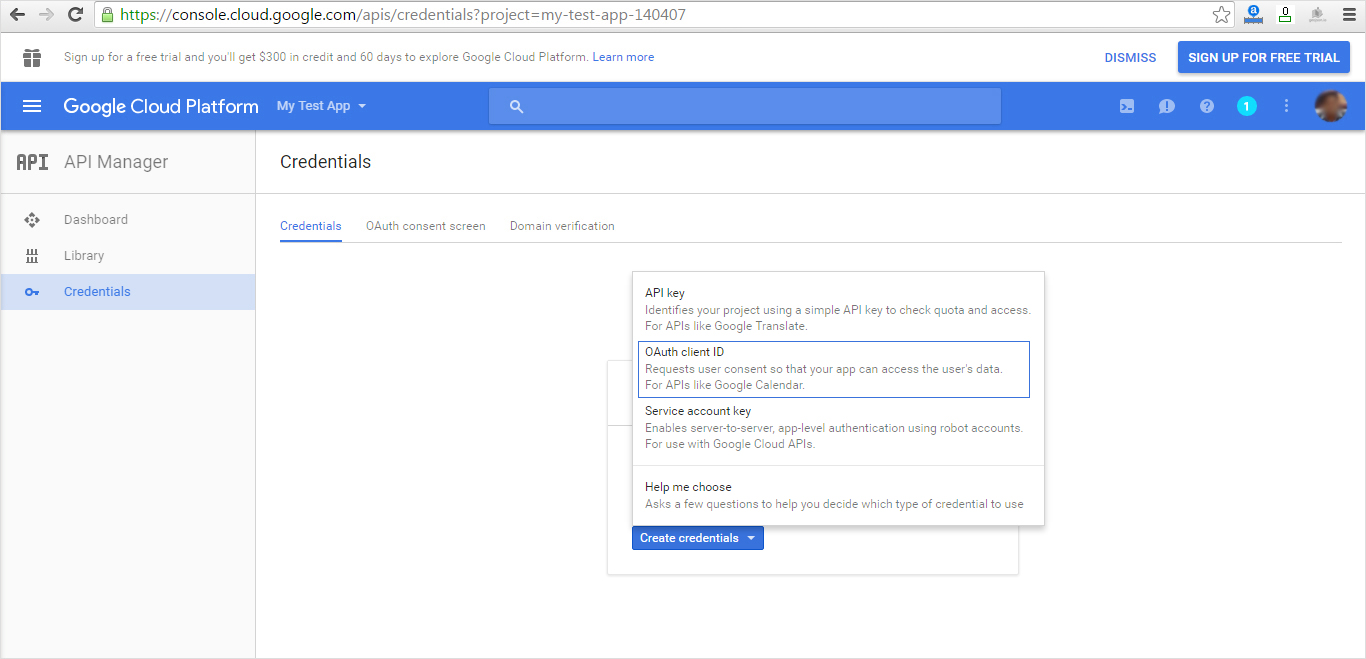This screenshot has height=659, width=1366.
Task: Open the three-dot more options menu
Action: (x=1287, y=106)
